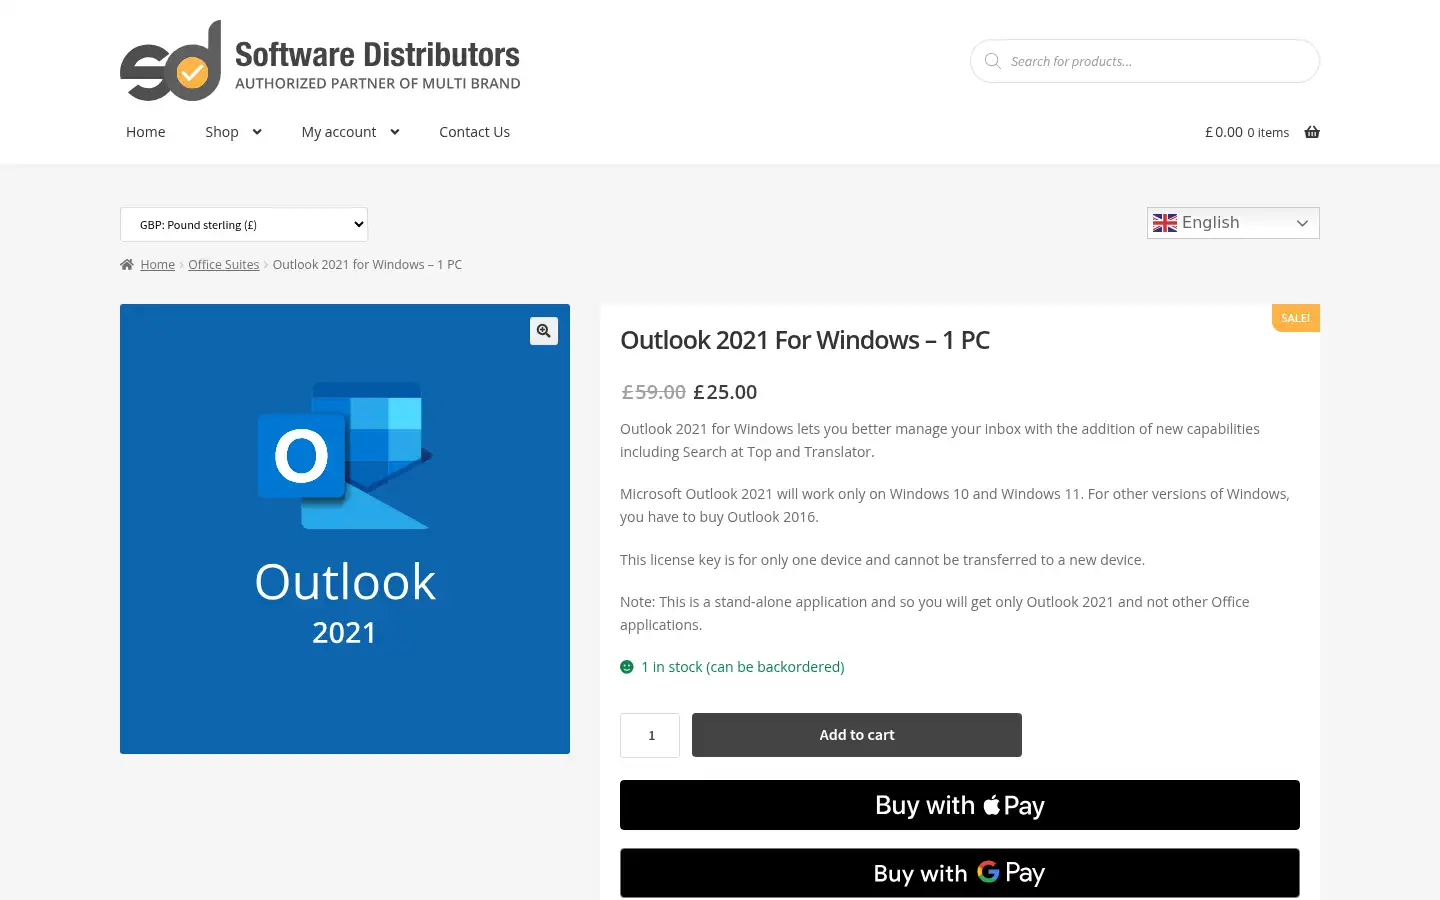Click the home icon in breadcrumb
This screenshot has width=1440, height=900.
pyautogui.click(x=127, y=265)
